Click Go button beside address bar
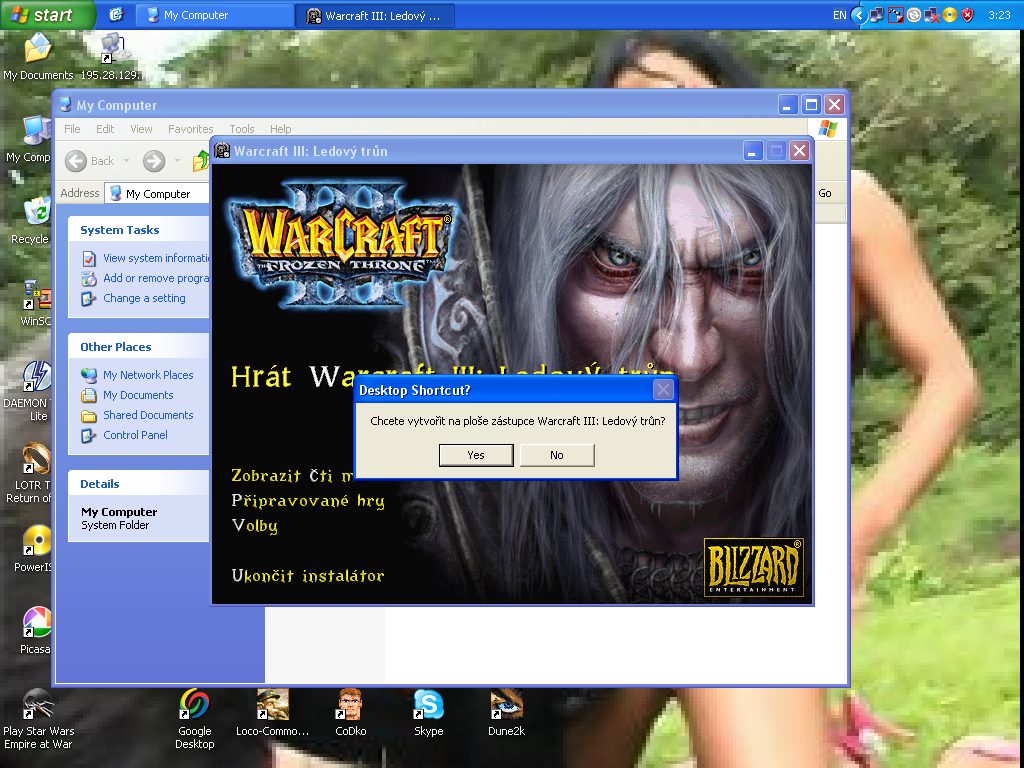This screenshot has height=768, width=1024. click(x=825, y=193)
